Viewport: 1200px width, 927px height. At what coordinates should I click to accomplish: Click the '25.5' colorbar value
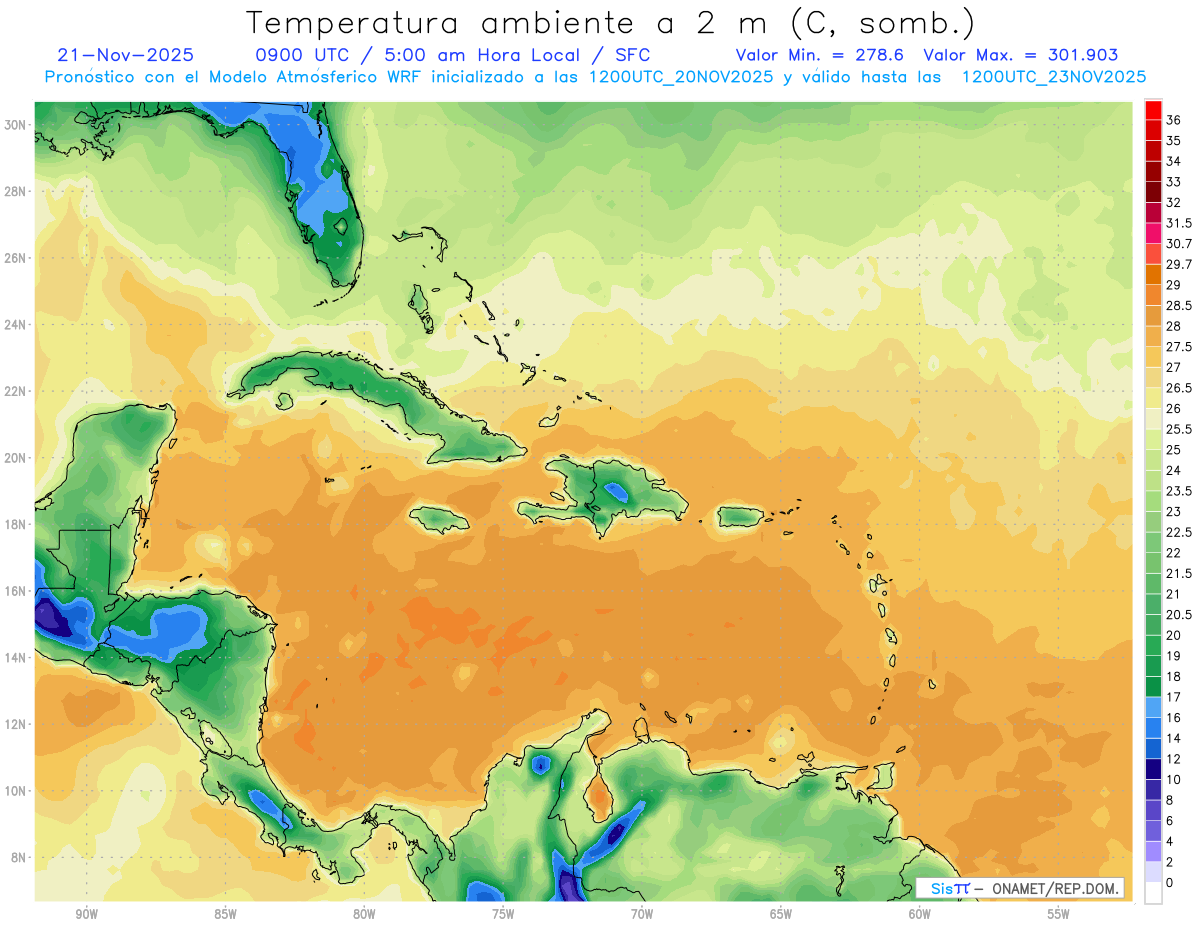[1179, 430]
